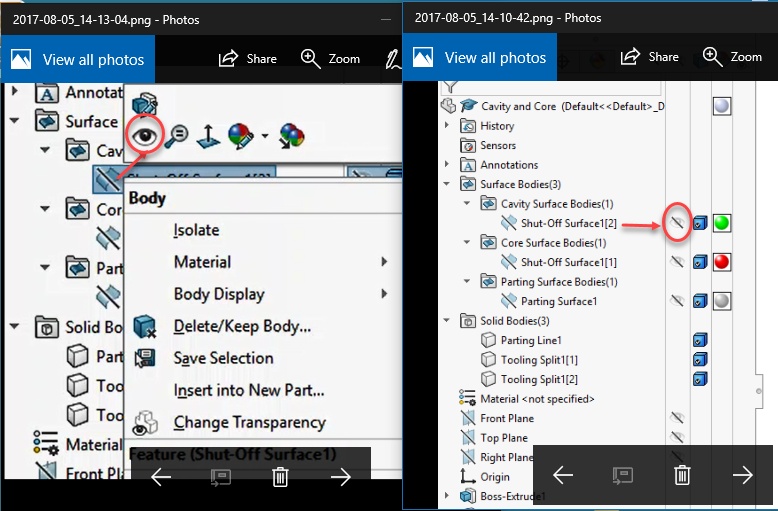Collapse Cavity Surface Bodies(1) folder
Image resolution: width=778 pixels, height=511 pixels.
(467, 203)
